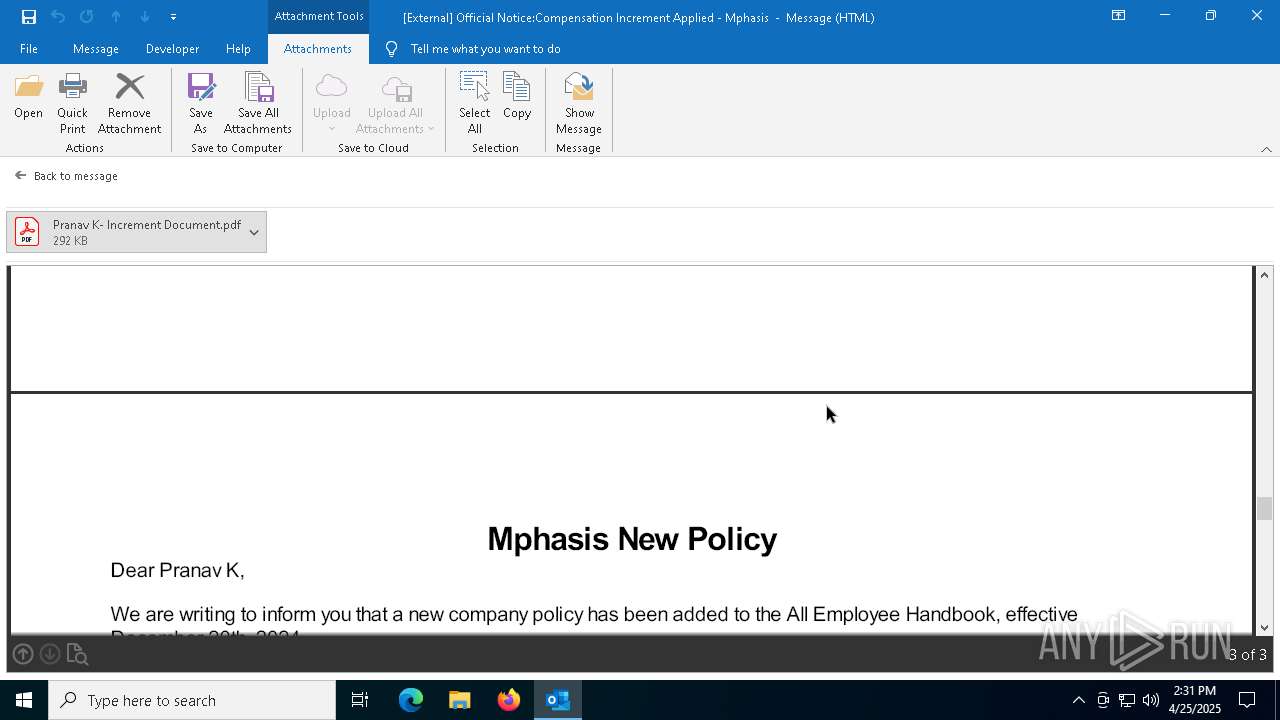Quick Print the attachment

click(72, 104)
